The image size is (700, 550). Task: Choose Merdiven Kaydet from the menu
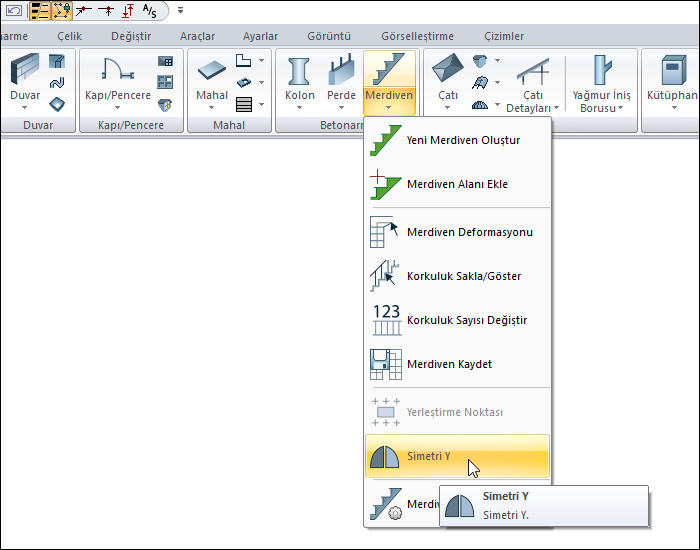(449, 364)
